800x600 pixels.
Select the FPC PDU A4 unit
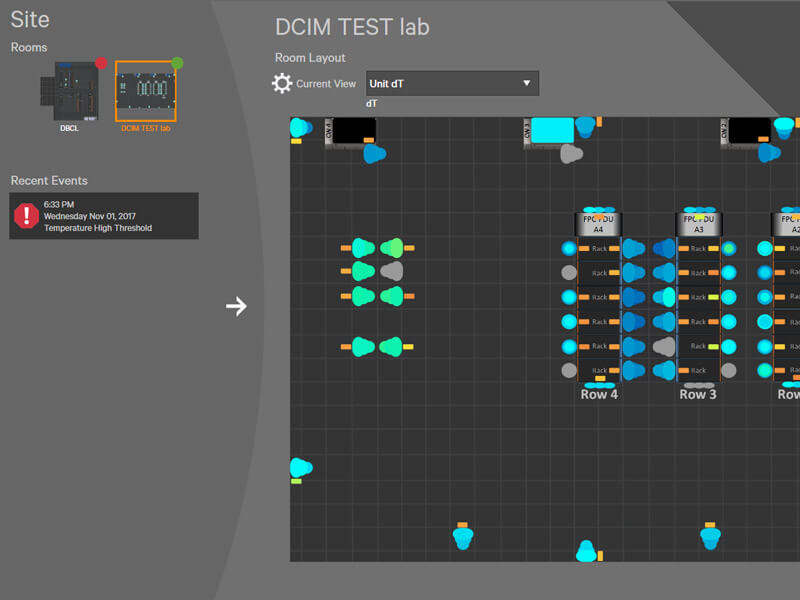pos(598,223)
